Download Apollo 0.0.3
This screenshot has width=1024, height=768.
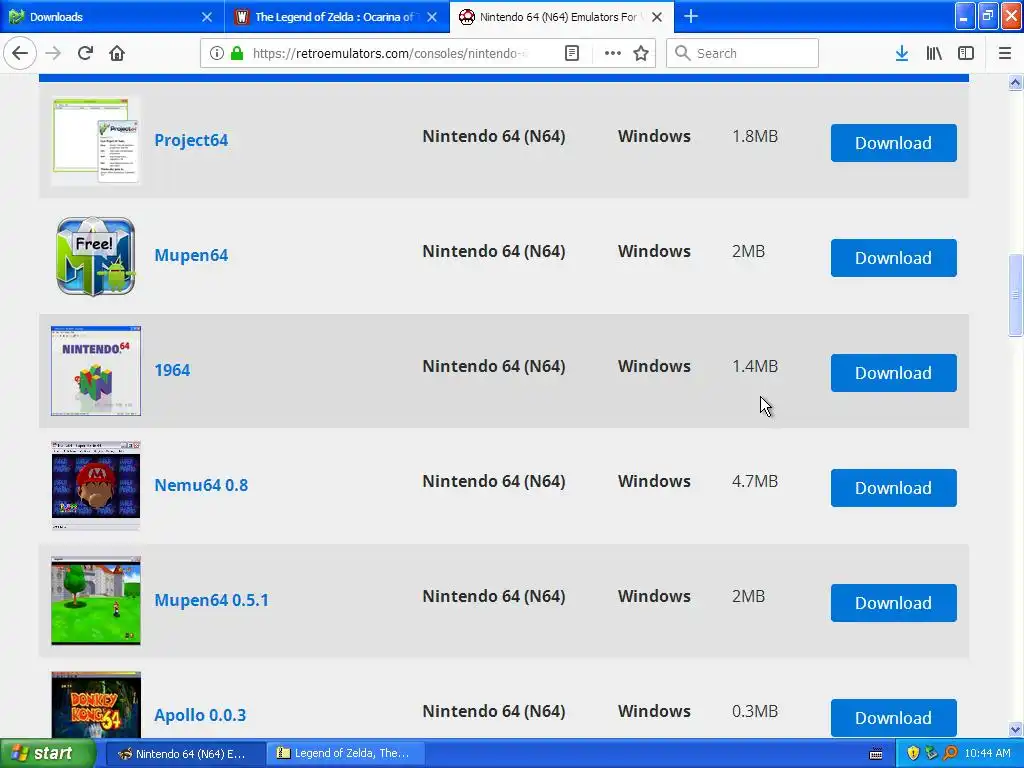coord(893,718)
